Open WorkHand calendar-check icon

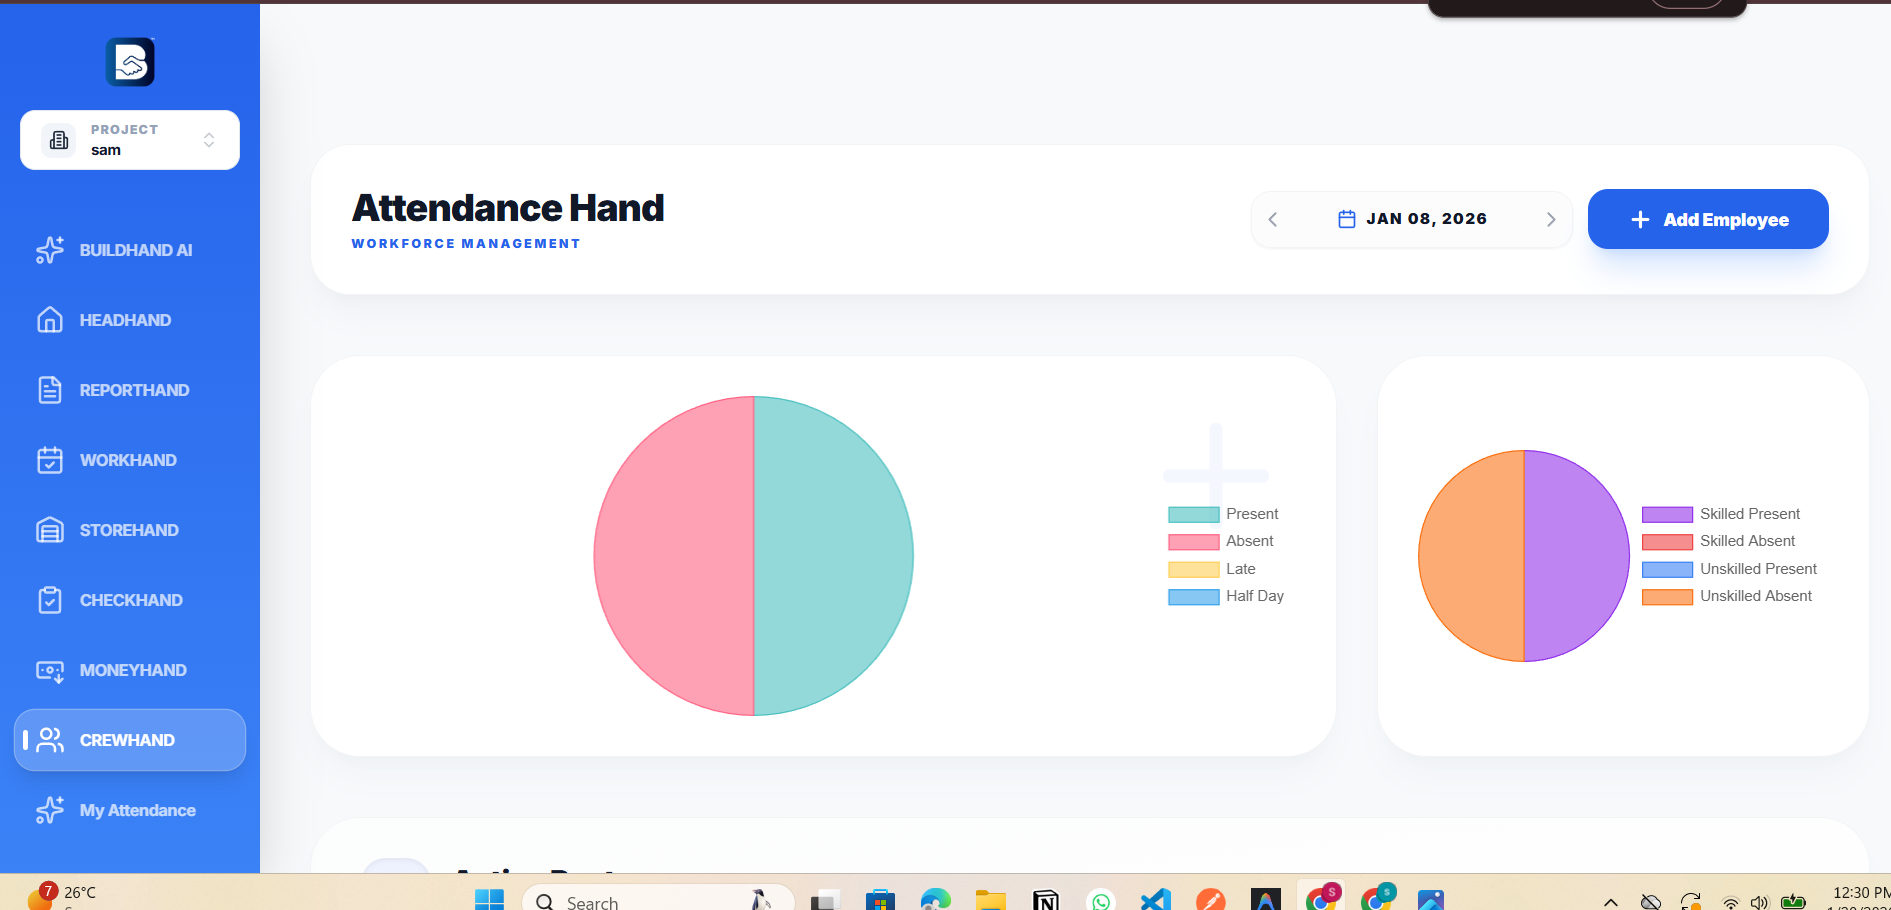coord(50,460)
